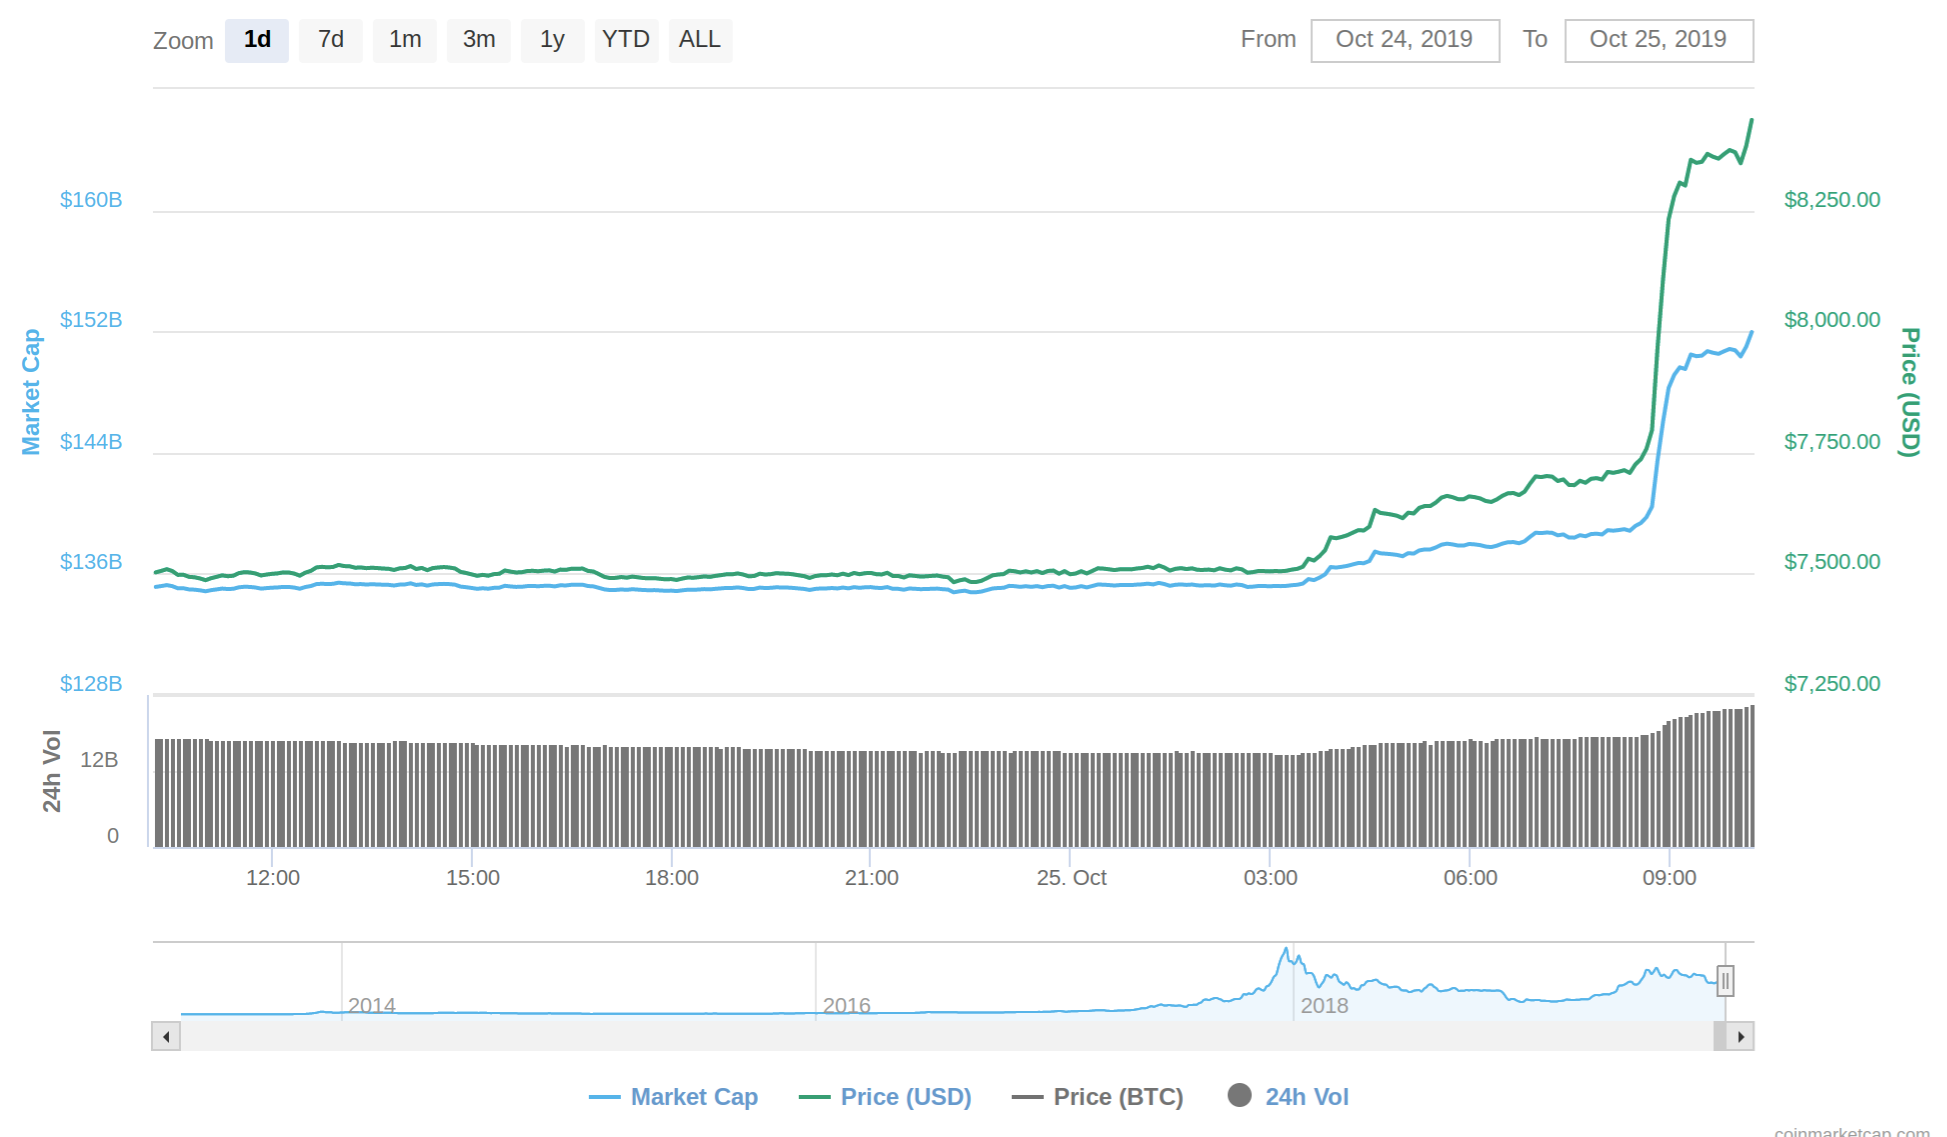The image size is (1947, 1137).
Task: Edit the To date Oct 25, 2019
Action: [x=1659, y=40]
